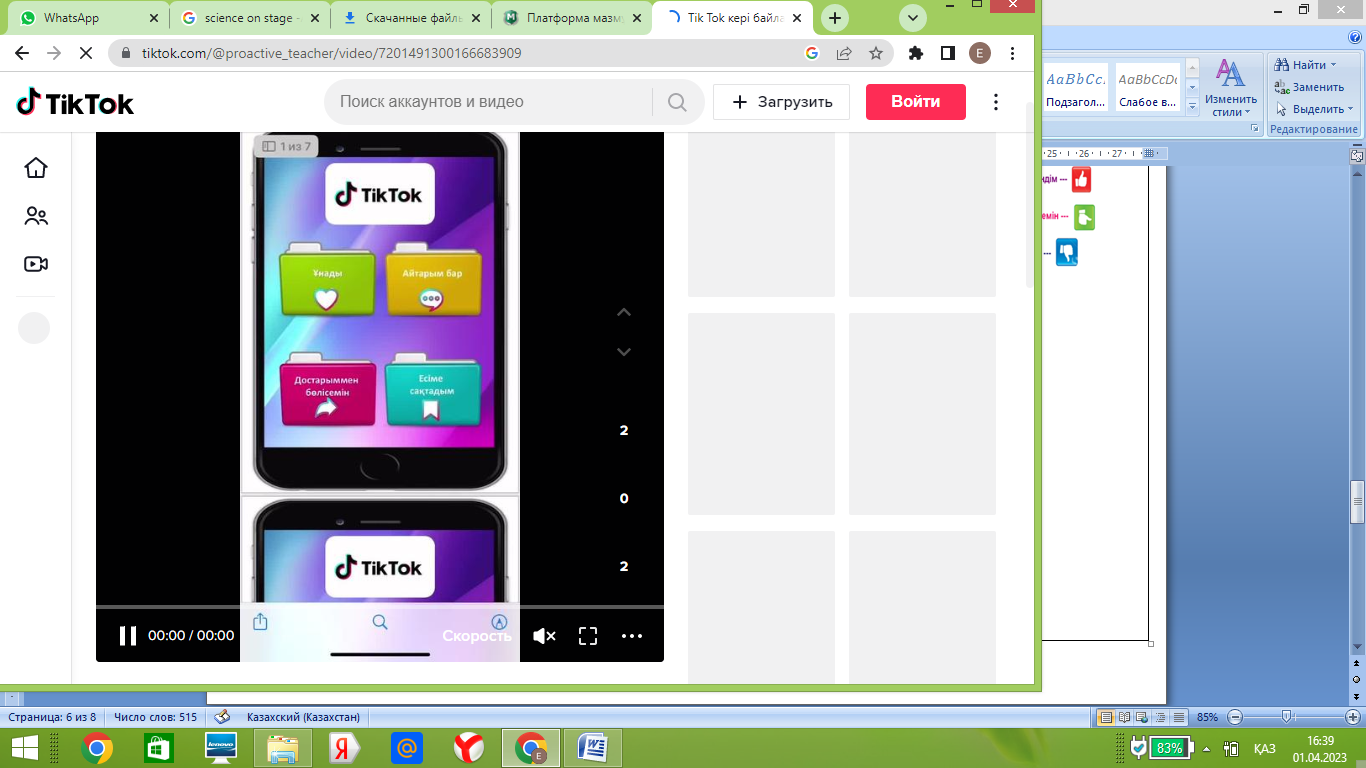The image size is (1366, 768).
Task: Select the Слабое выделение style in Word
Action: pyautogui.click(x=1147, y=88)
